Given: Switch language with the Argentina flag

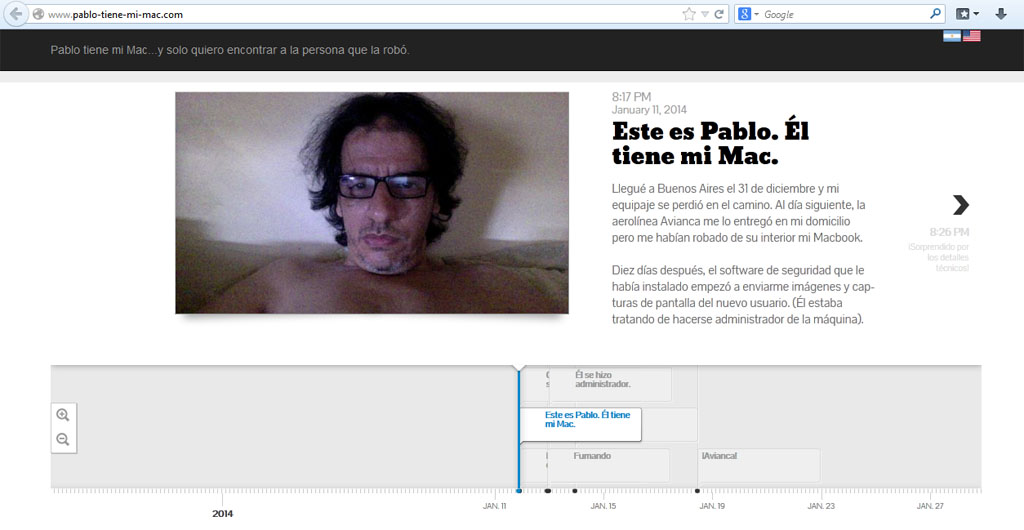Looking at the screenshot, I should pos(952,36).
